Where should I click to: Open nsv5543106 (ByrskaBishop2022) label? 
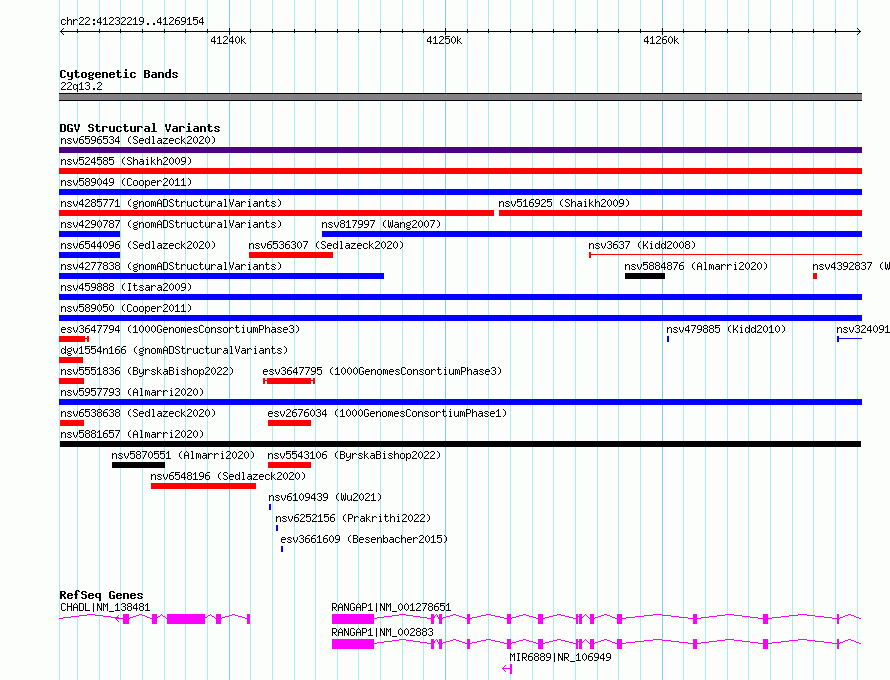pyautogui.click(x=354, y=455)
